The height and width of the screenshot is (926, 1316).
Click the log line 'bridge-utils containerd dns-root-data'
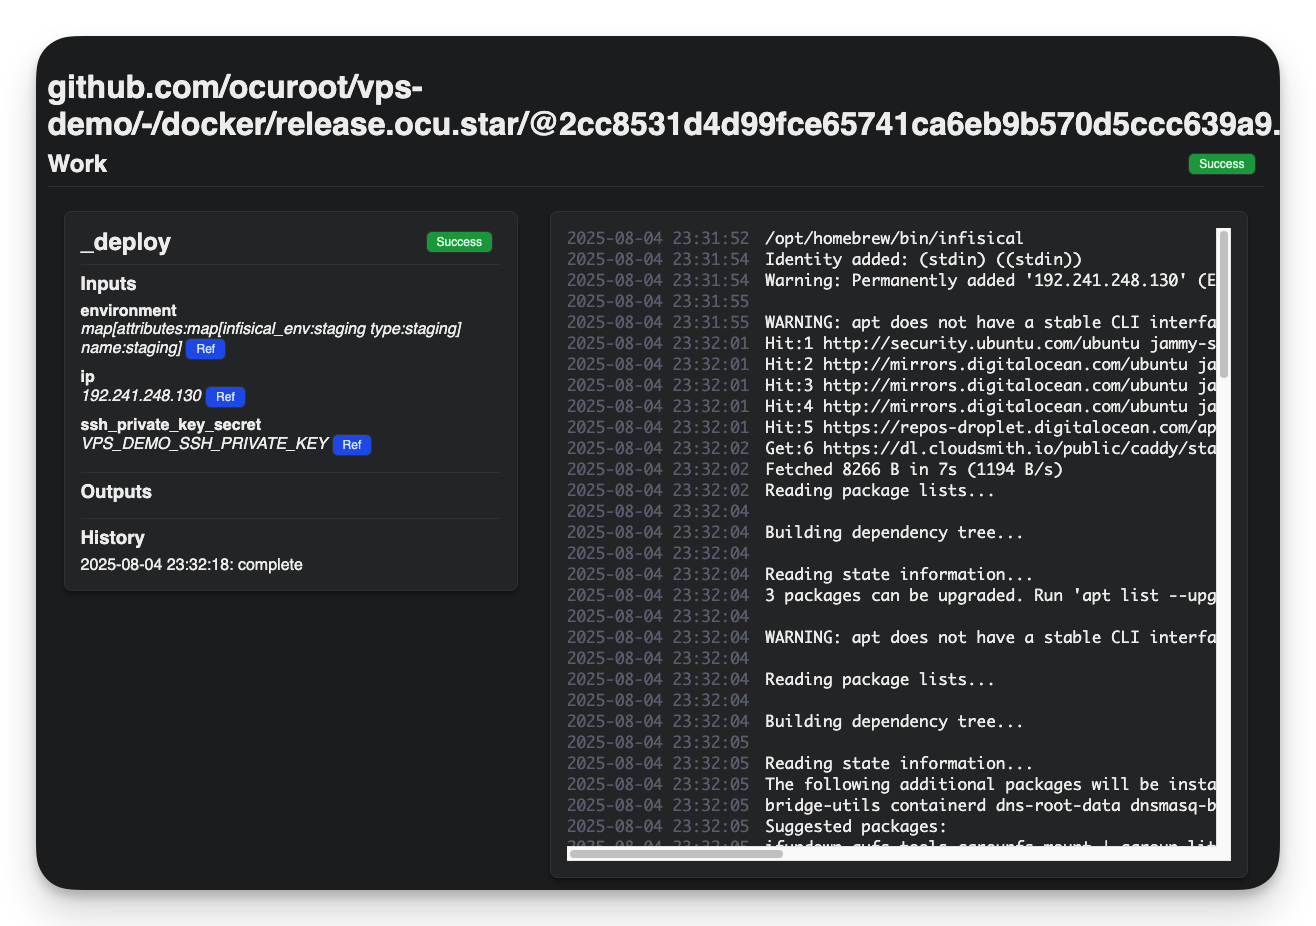click(990, 805)
